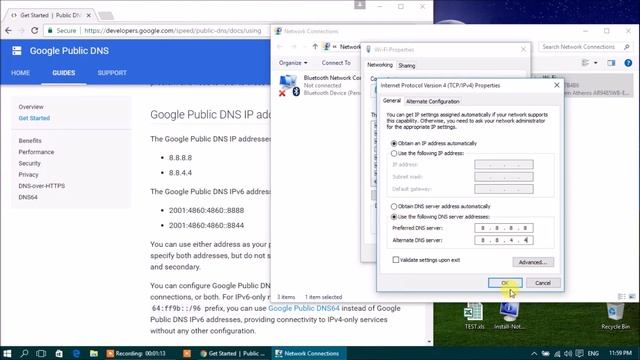
Task: Click Performance in the left sidebar
Action: coord(36,152)
